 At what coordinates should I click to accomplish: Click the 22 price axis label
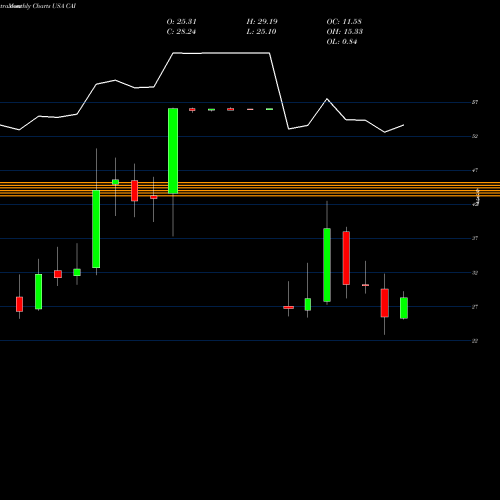click(x=475, y=341)
